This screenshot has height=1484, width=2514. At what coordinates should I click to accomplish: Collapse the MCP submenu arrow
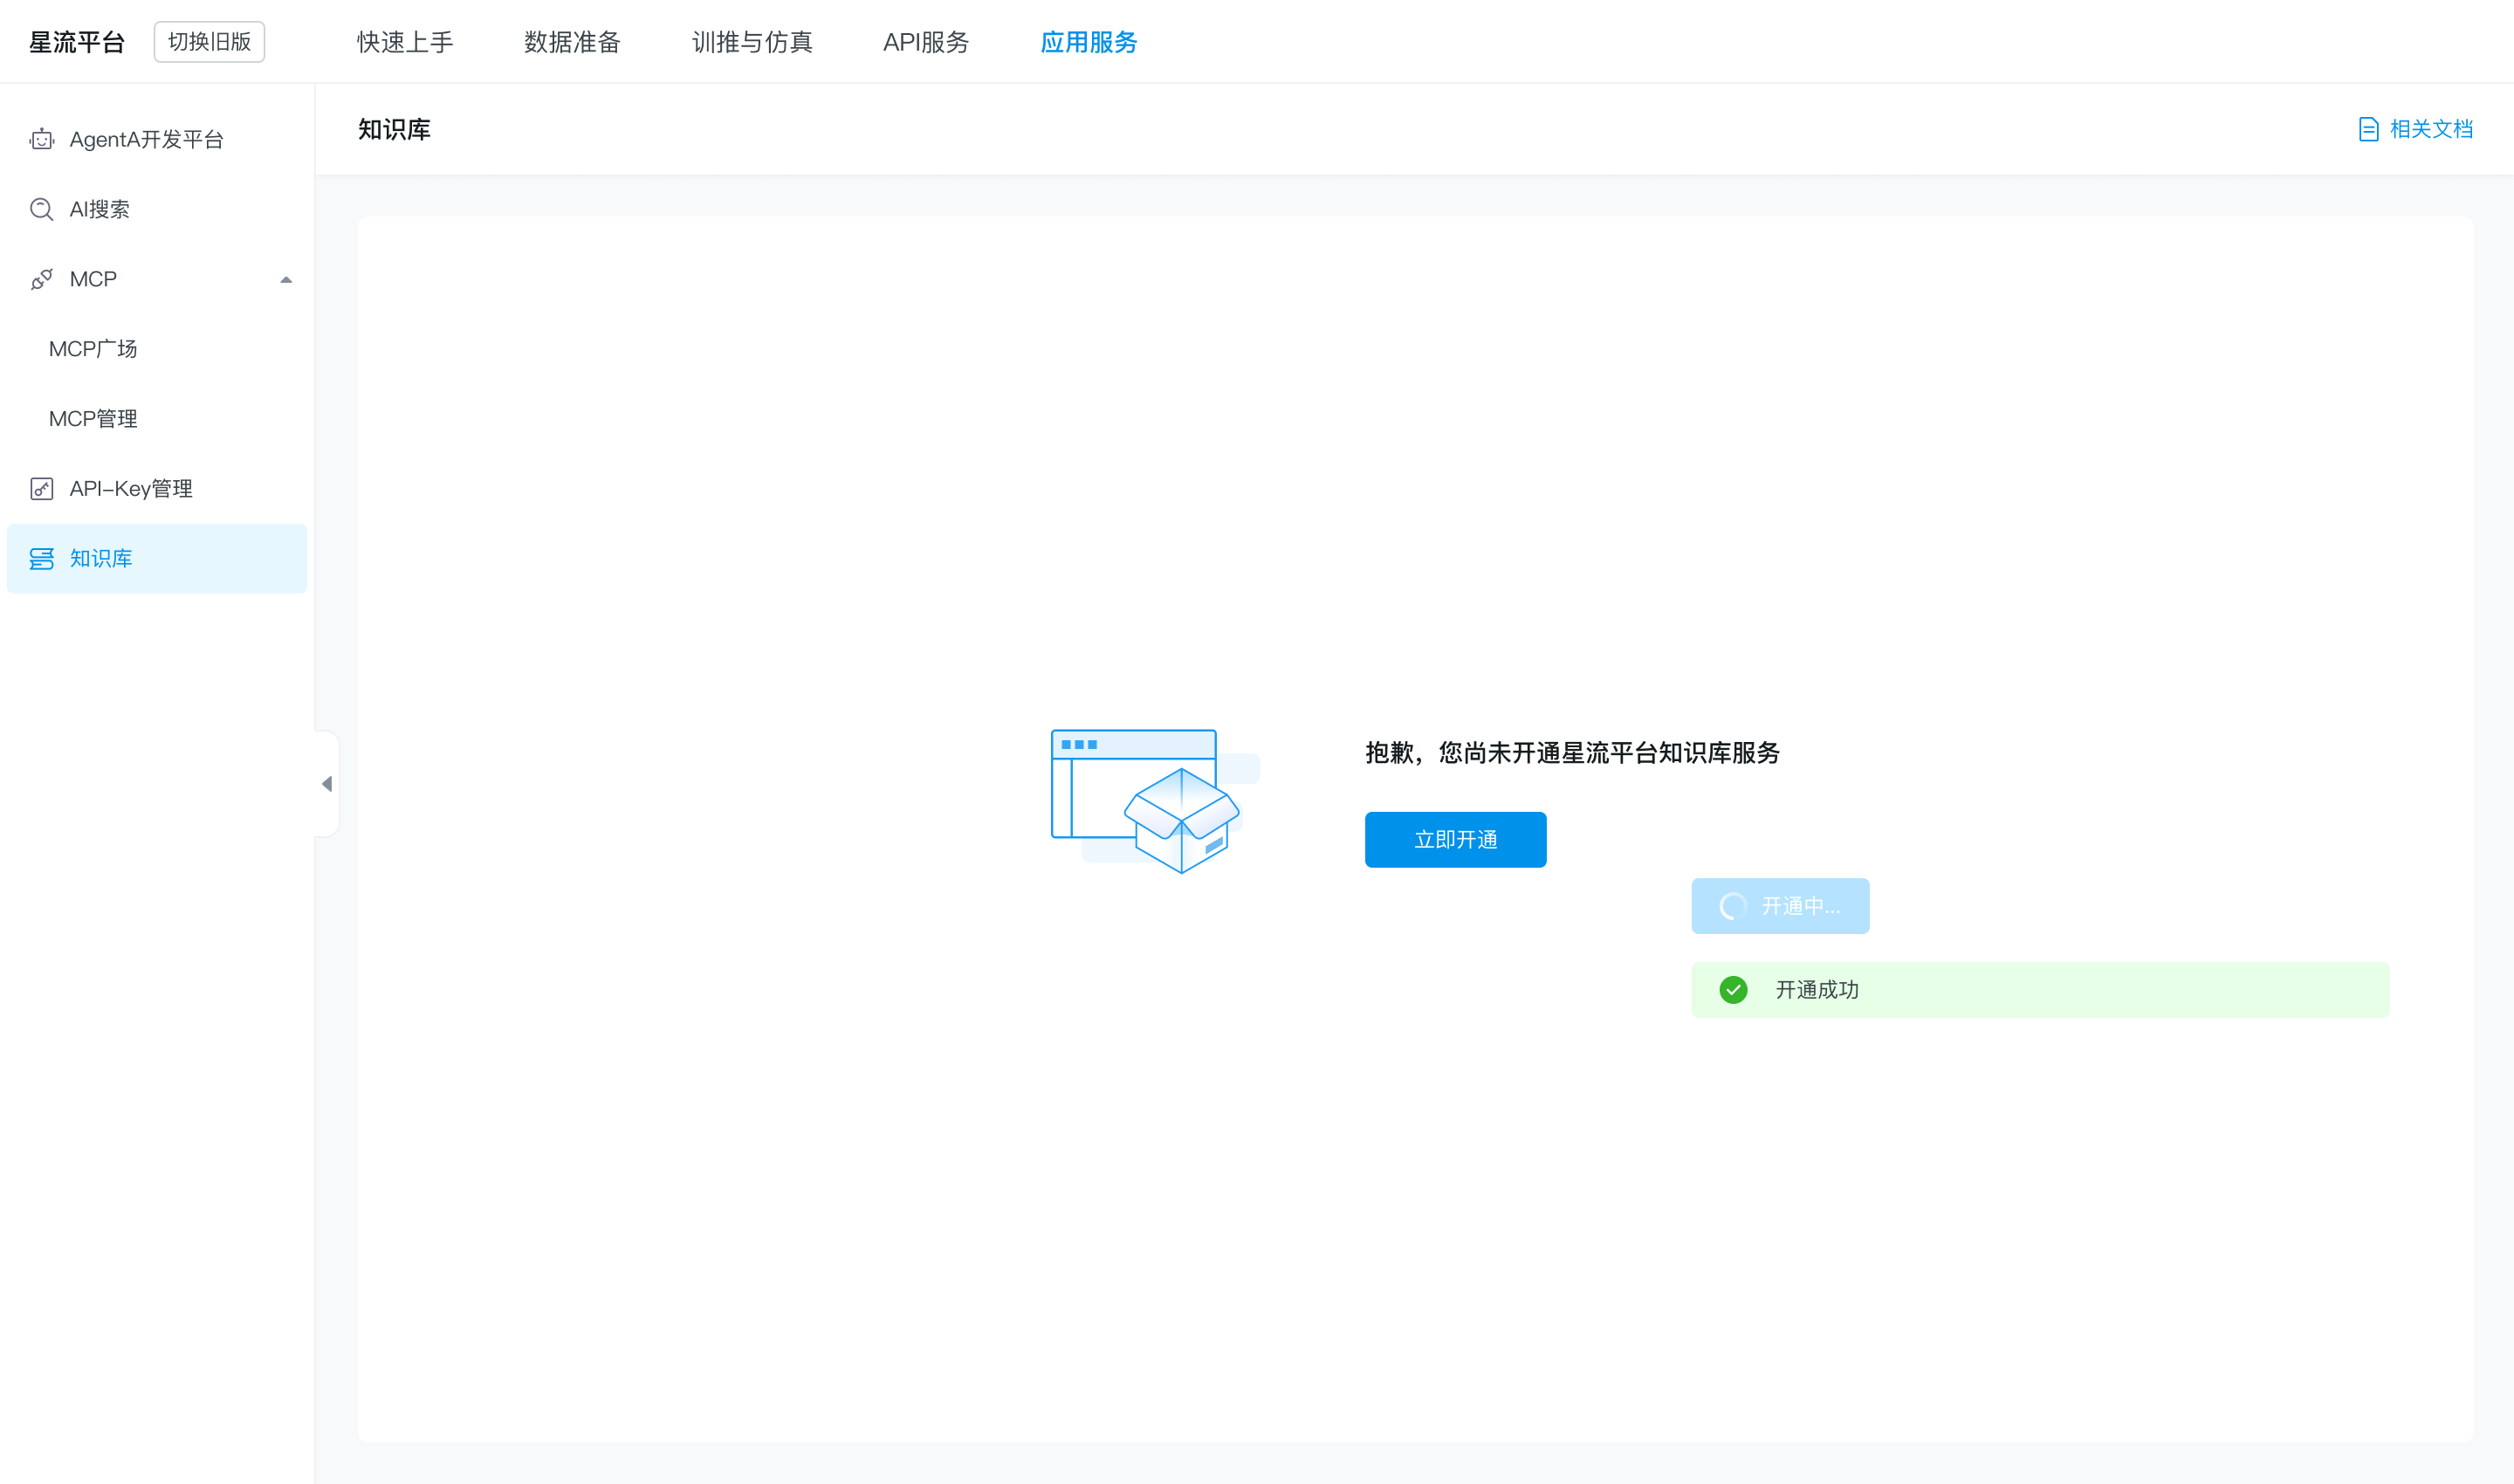[286, 280]
